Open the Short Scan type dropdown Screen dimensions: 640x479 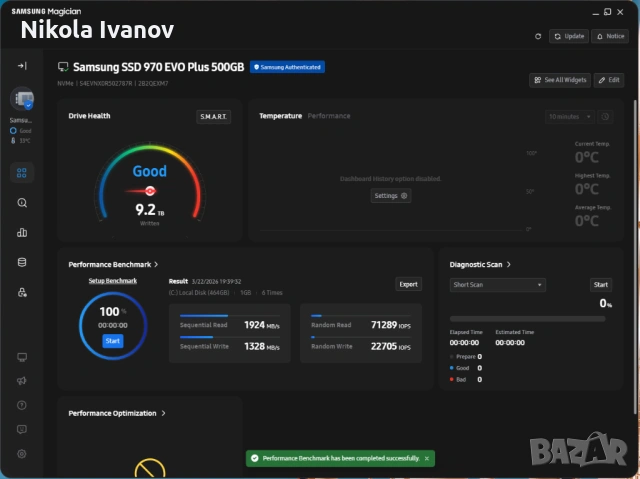[498, 285]
